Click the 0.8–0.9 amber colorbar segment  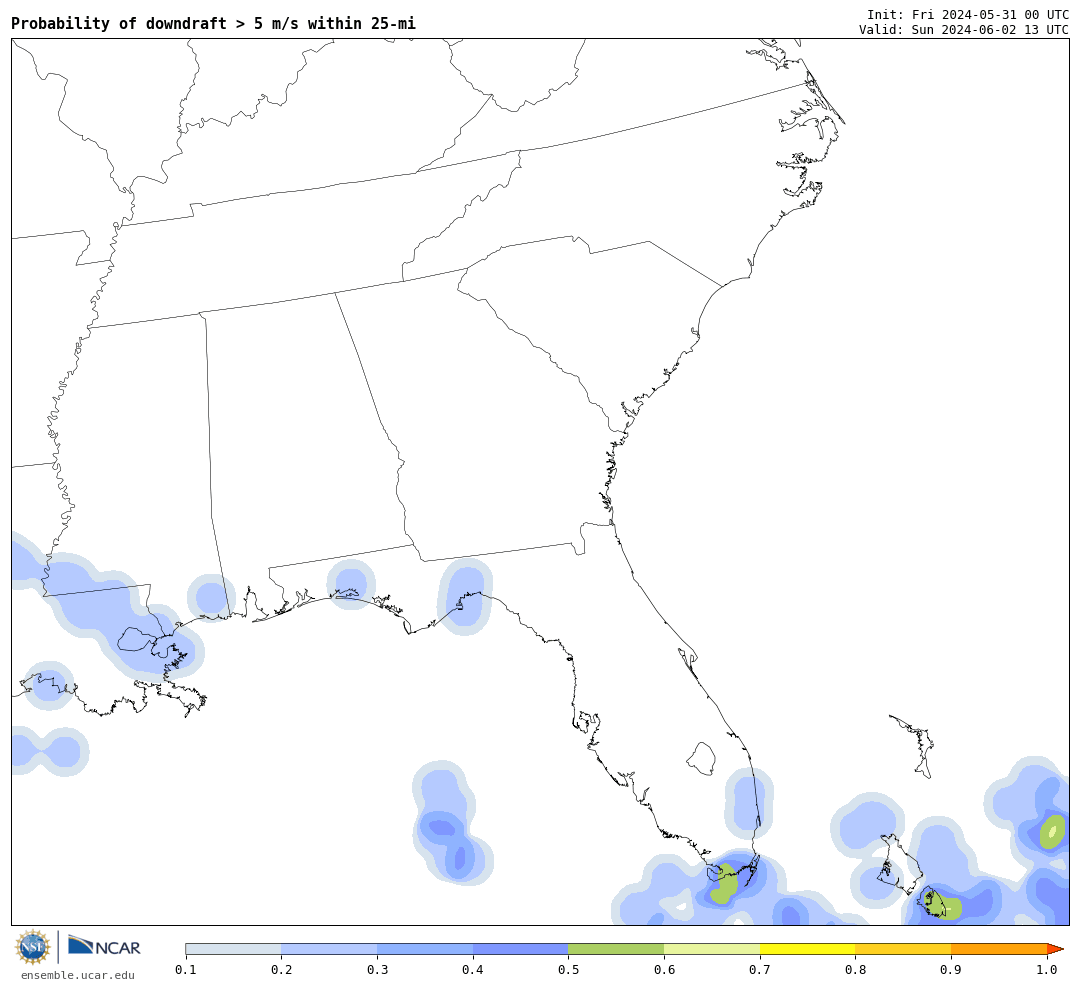tap(904, 949)
